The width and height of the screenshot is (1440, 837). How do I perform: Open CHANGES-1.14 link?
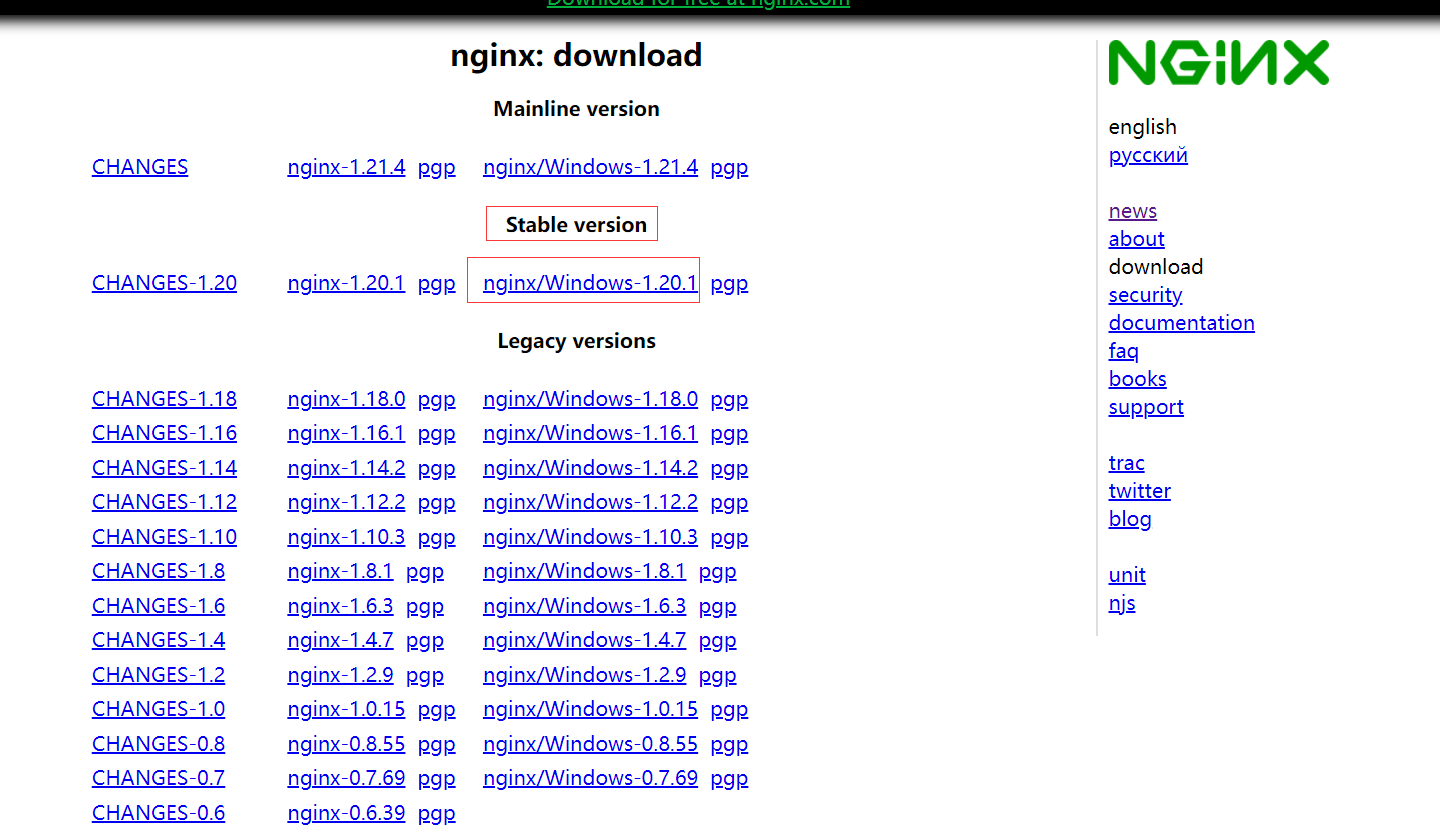[x=164, y=468]
